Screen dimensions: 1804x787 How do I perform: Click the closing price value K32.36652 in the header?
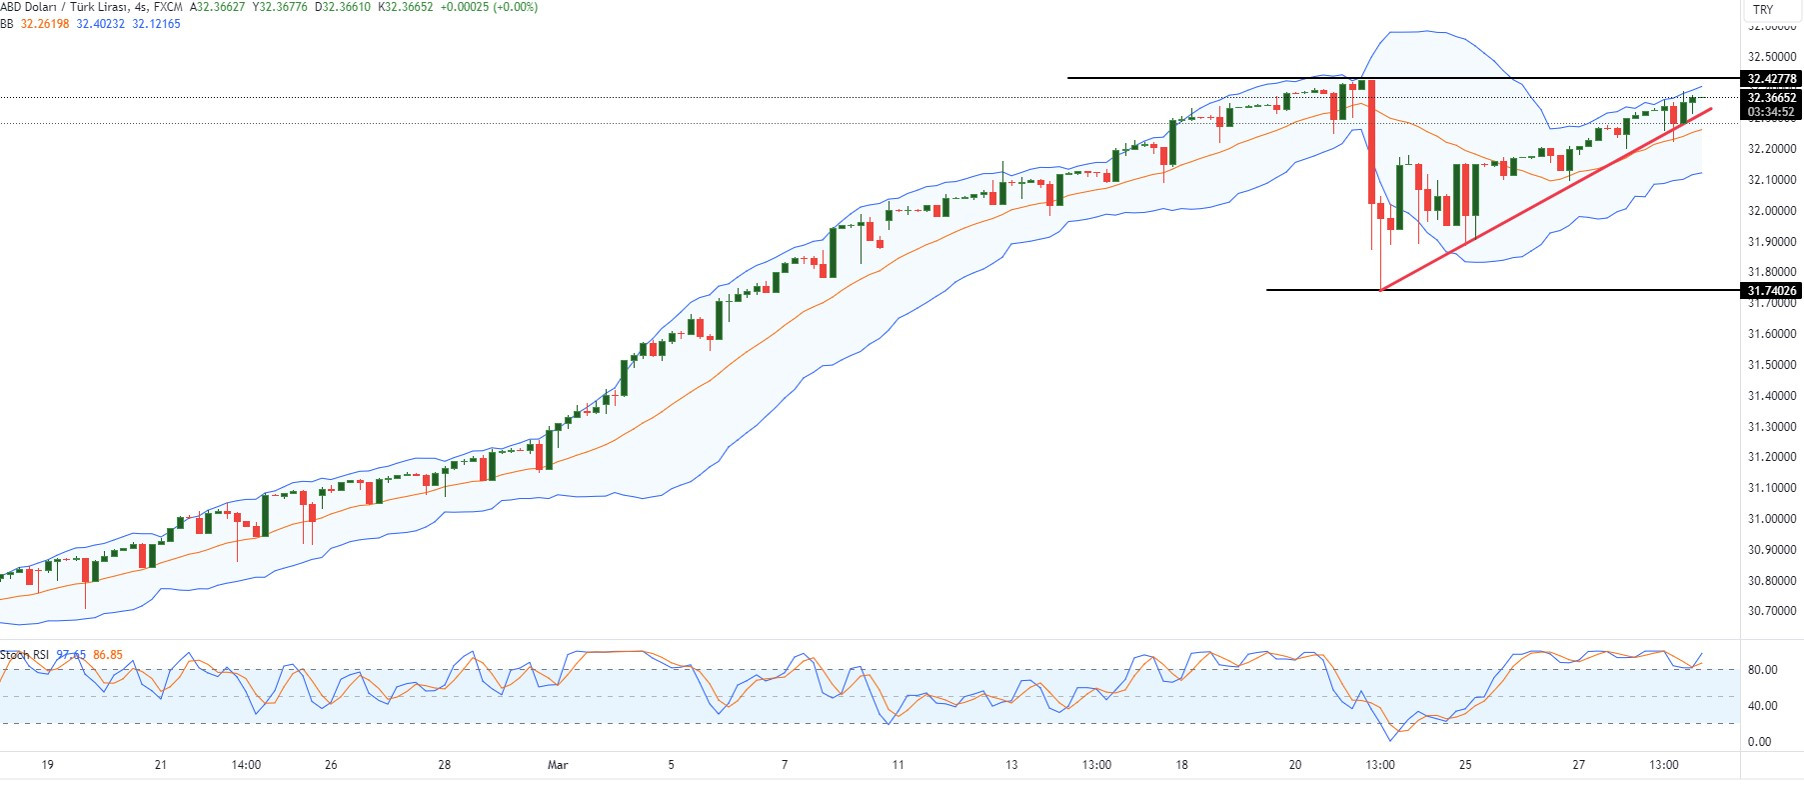click(x=406, y=7)
